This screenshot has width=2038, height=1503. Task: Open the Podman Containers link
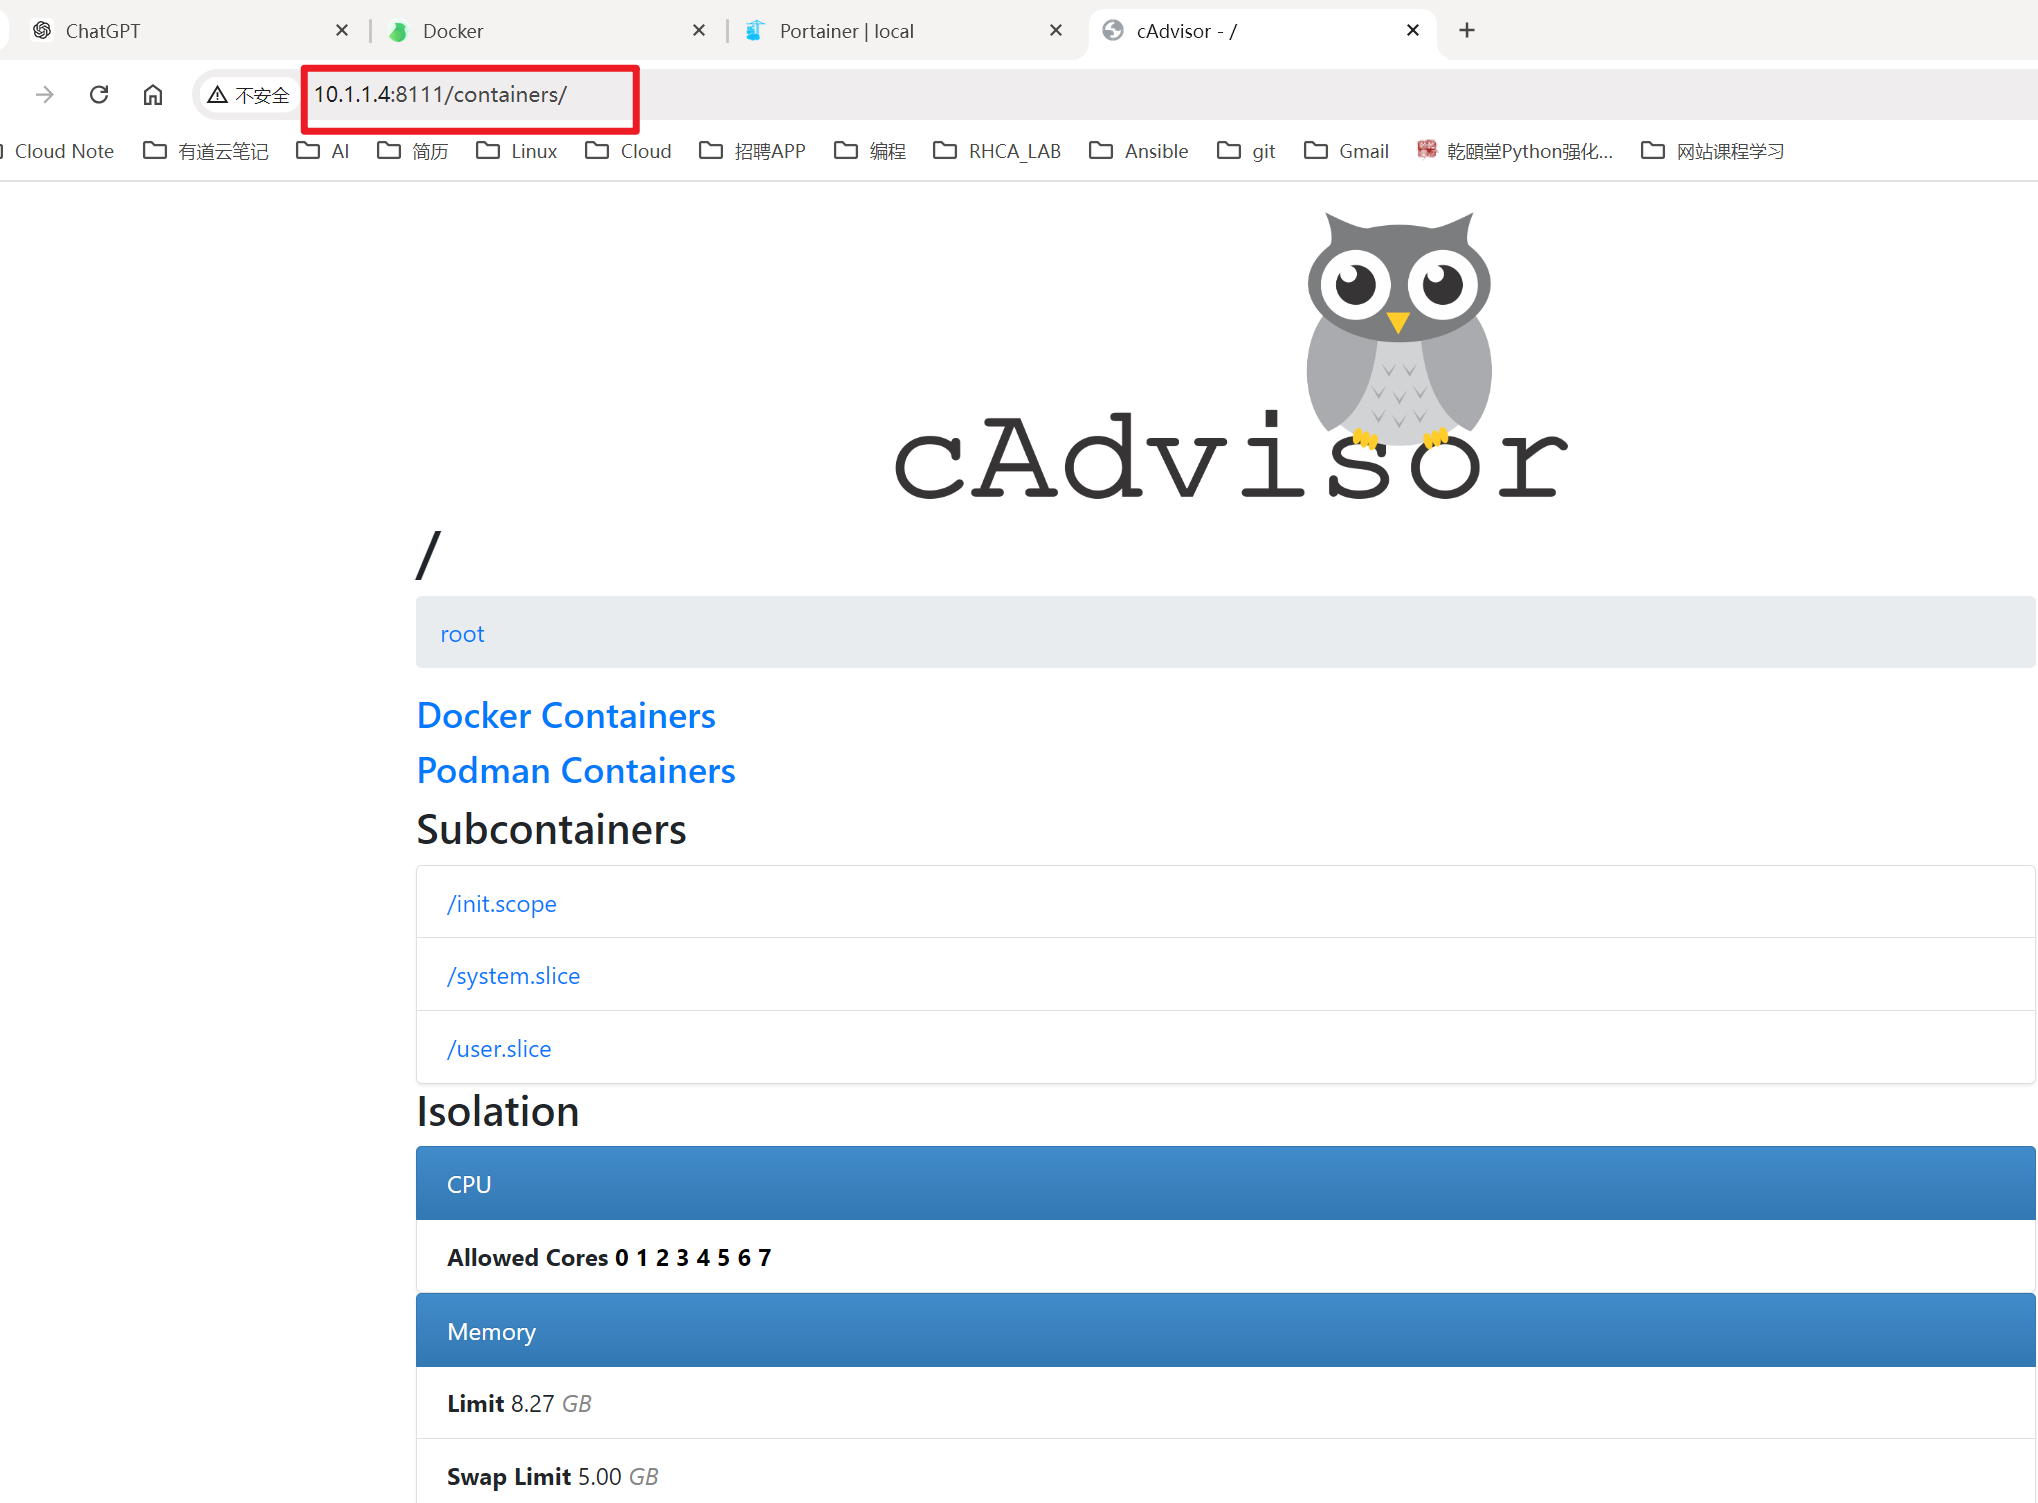(576, 771)
